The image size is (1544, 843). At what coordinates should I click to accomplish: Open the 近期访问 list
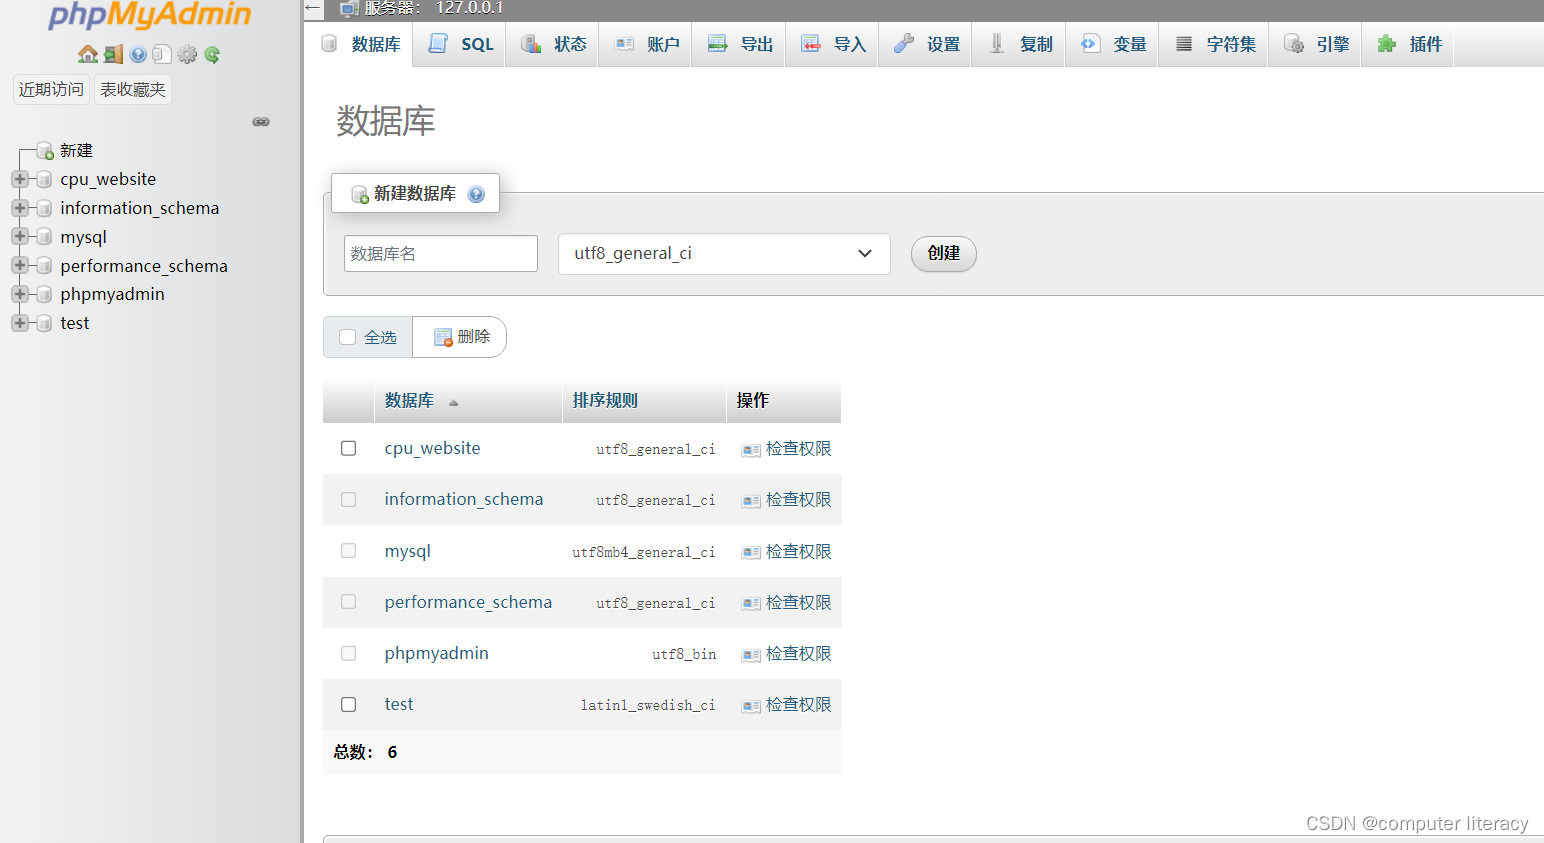click(x=51, y=89)
